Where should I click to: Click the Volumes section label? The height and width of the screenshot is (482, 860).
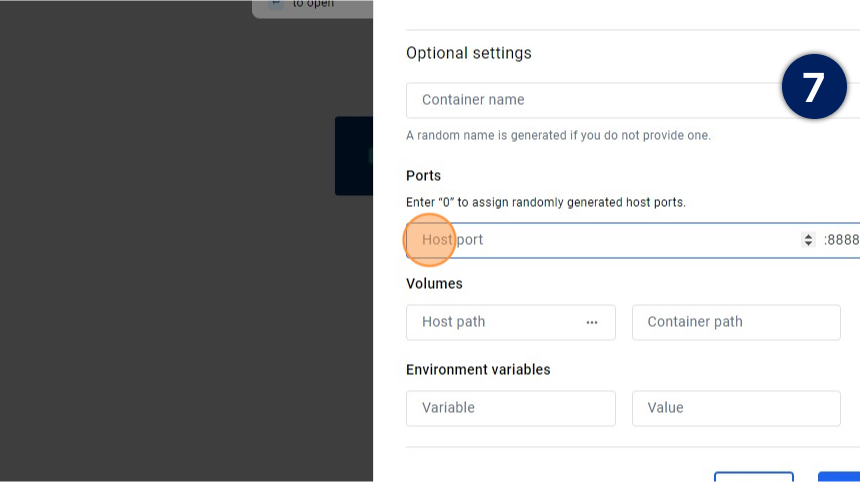point(434,283)
